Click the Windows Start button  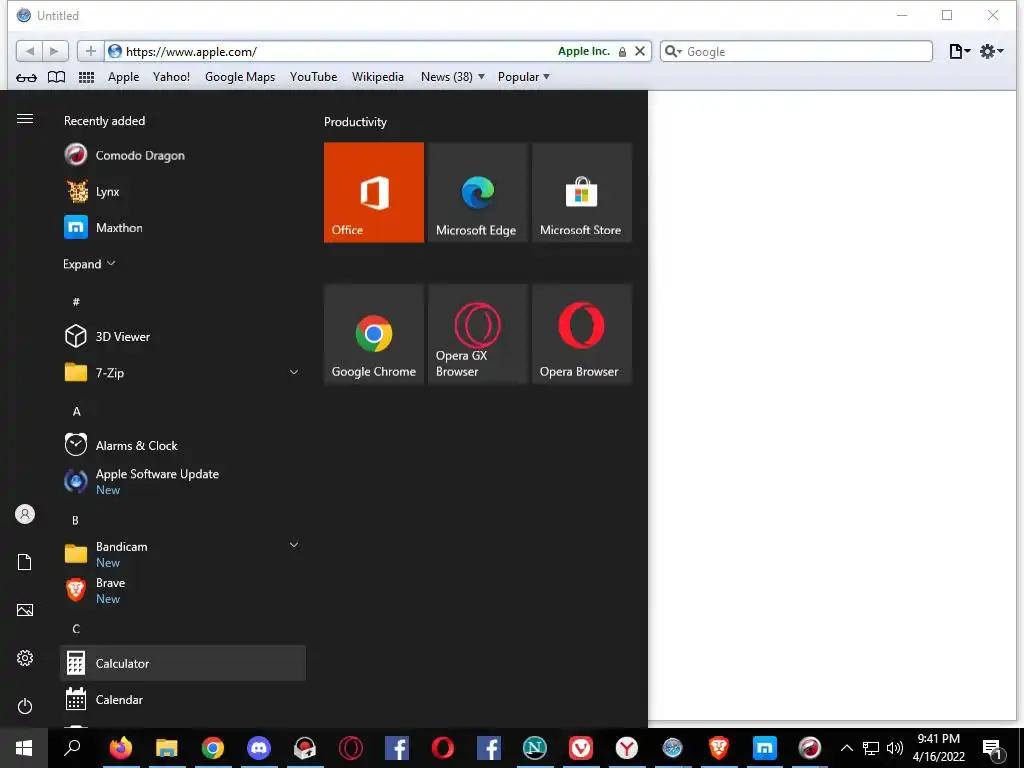click(24, 748)
